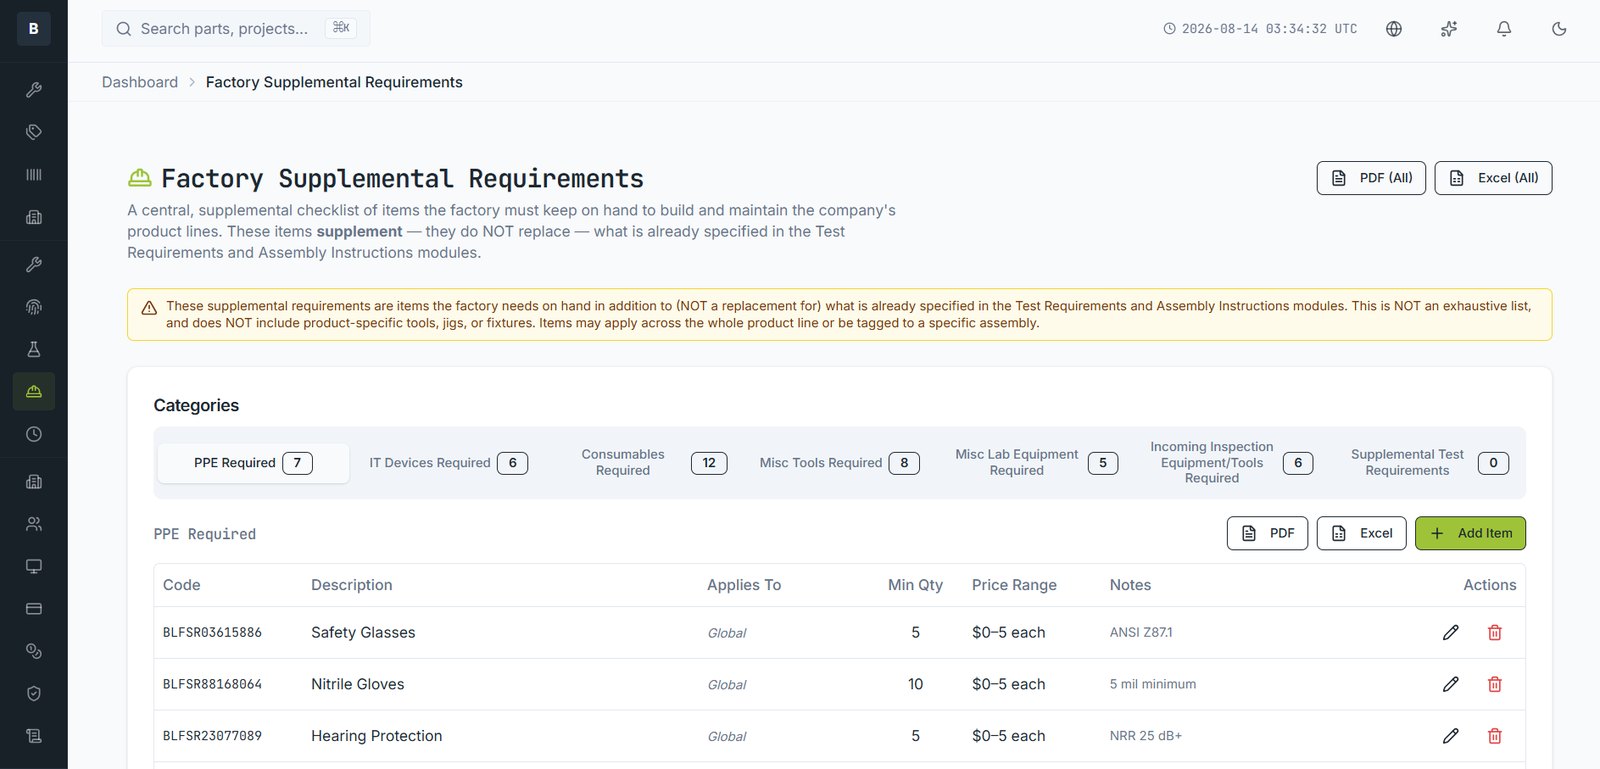The height and width of the screenshot is (769, 1600).
Task: Edit the Hearing Protection row with the pencil
Action: (x=1451, y=736)
